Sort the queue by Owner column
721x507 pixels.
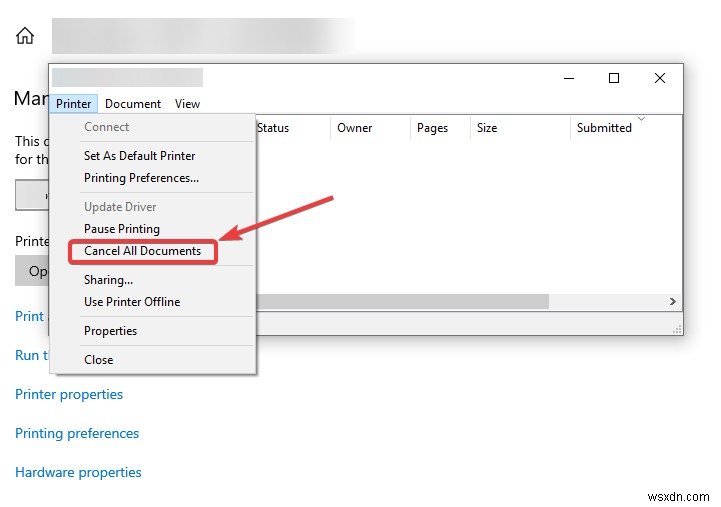point(370,128)
